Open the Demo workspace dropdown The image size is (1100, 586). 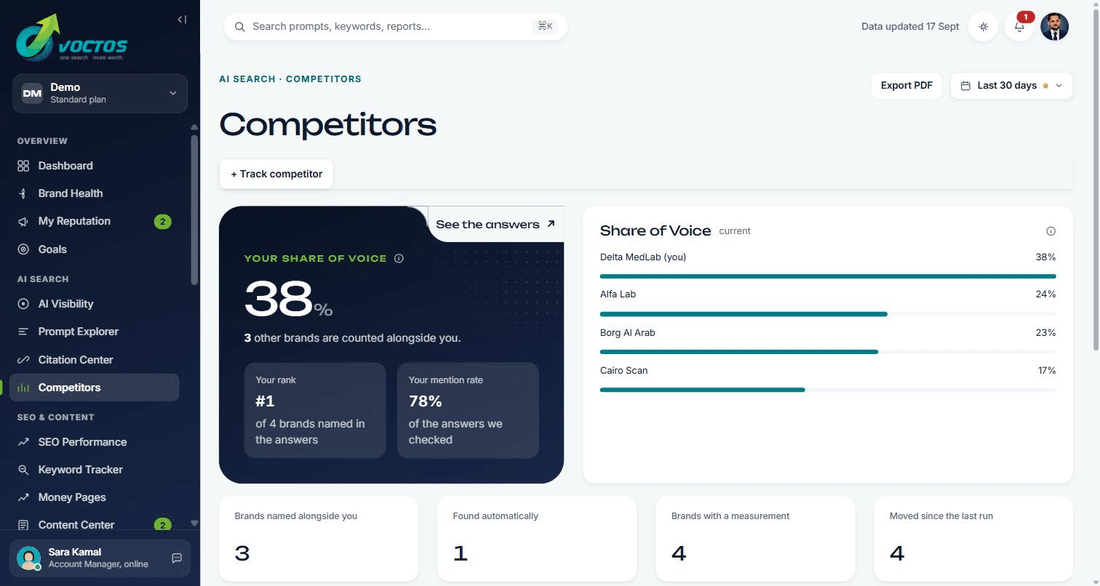(100, 93)
